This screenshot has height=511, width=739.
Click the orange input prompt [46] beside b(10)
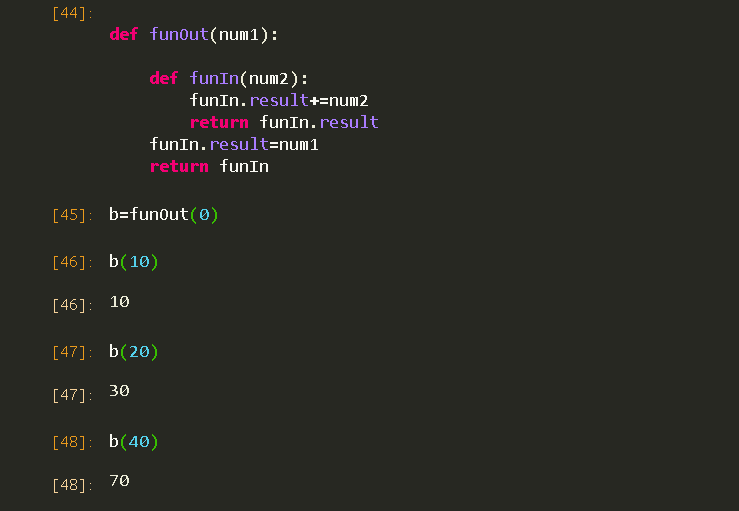click(72, 263)
